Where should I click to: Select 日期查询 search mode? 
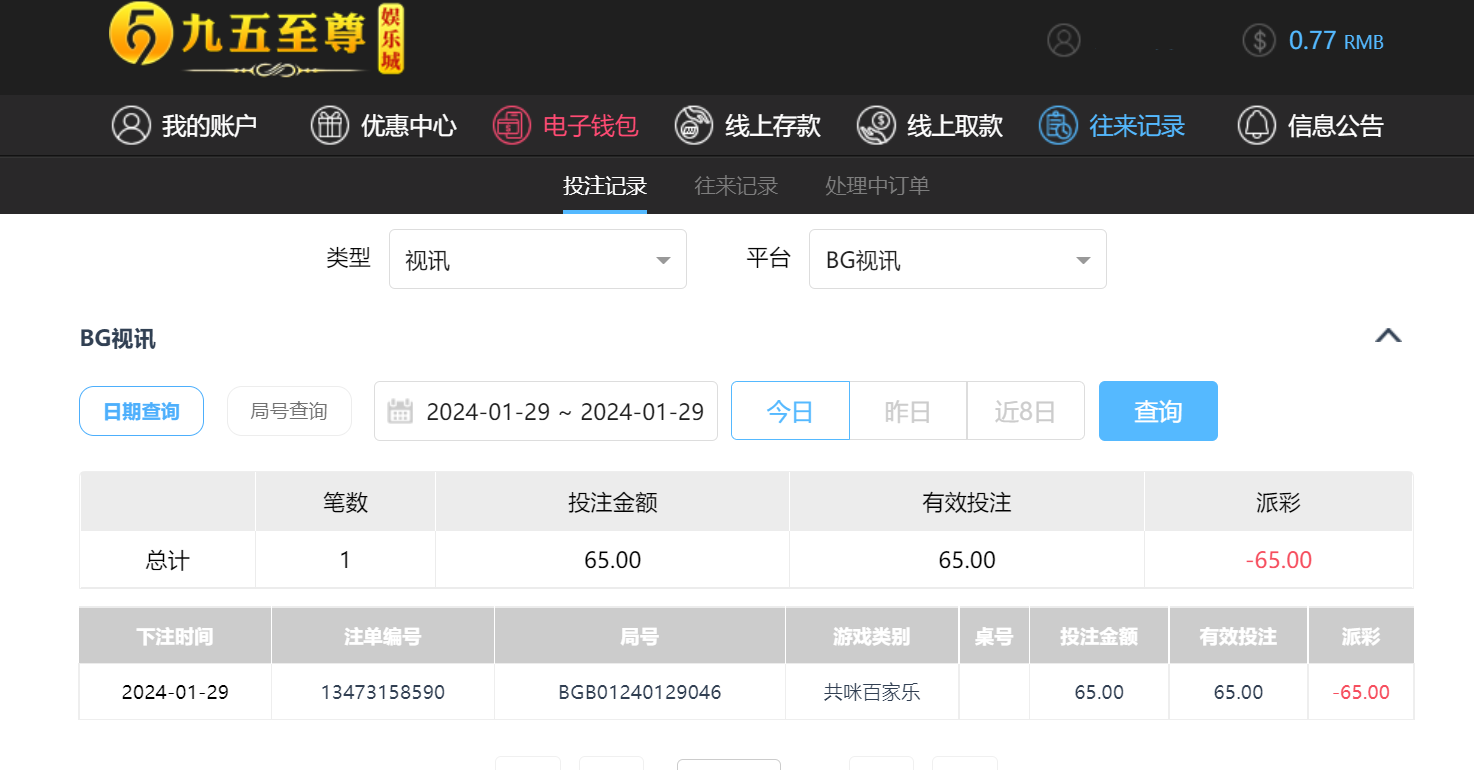(142, 411)
